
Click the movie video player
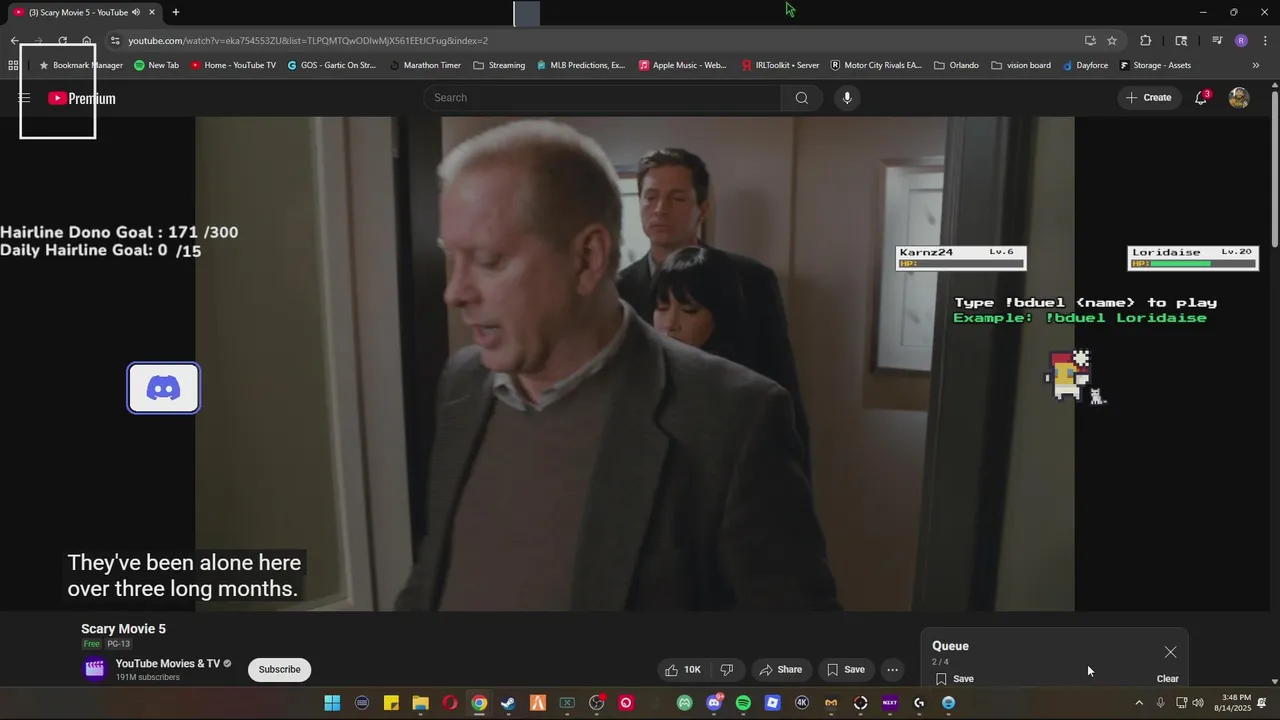pyautogui.click(x=635, y=363)
